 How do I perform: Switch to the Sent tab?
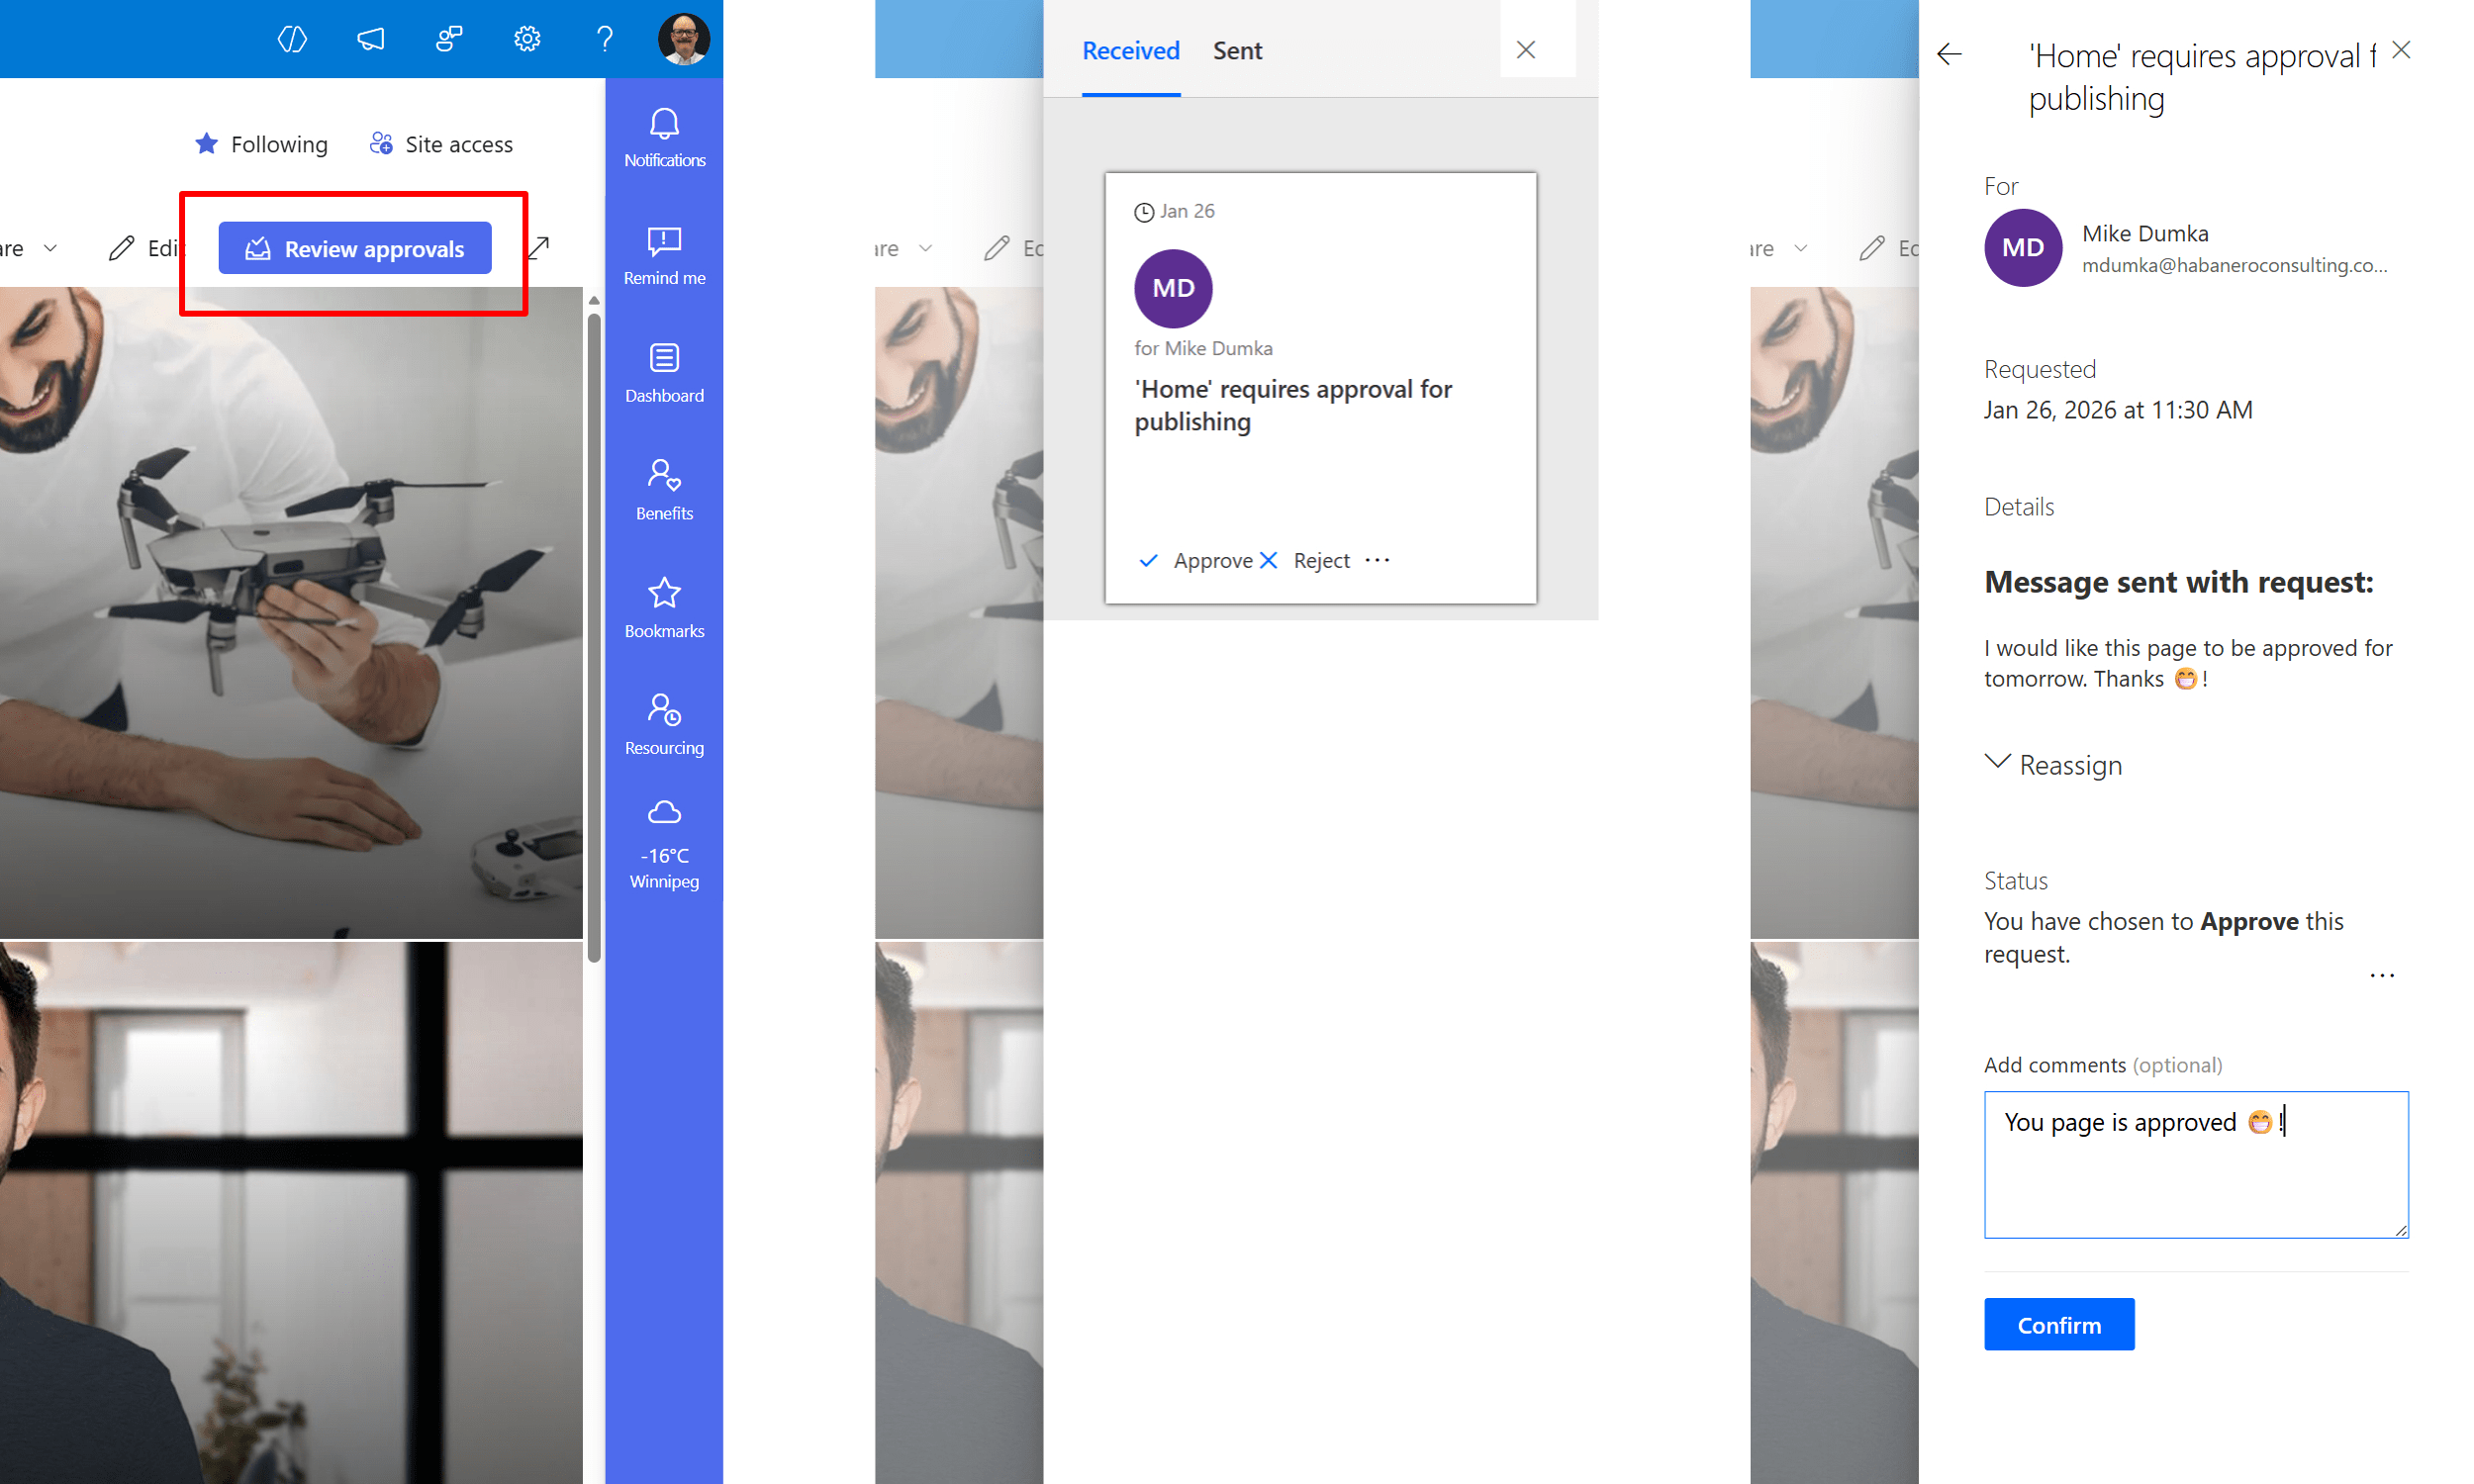point(1237,50)
